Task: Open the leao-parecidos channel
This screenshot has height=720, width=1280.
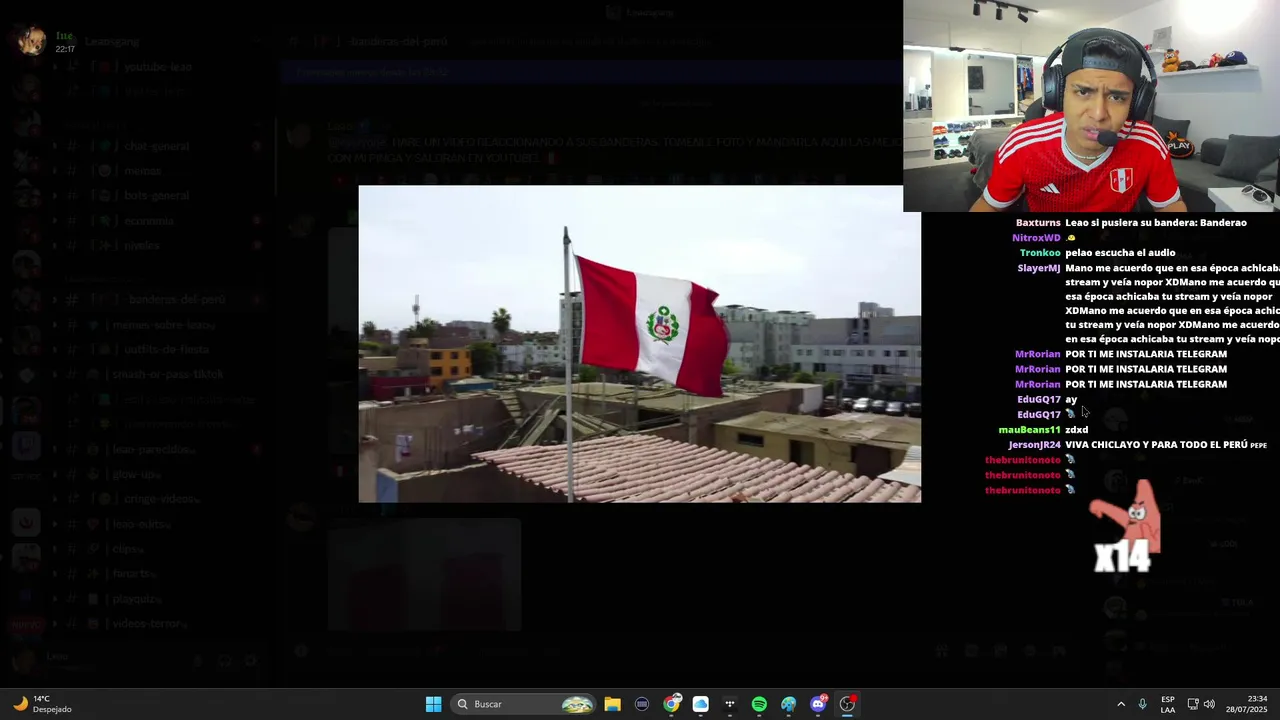Action: pos(155,449)
